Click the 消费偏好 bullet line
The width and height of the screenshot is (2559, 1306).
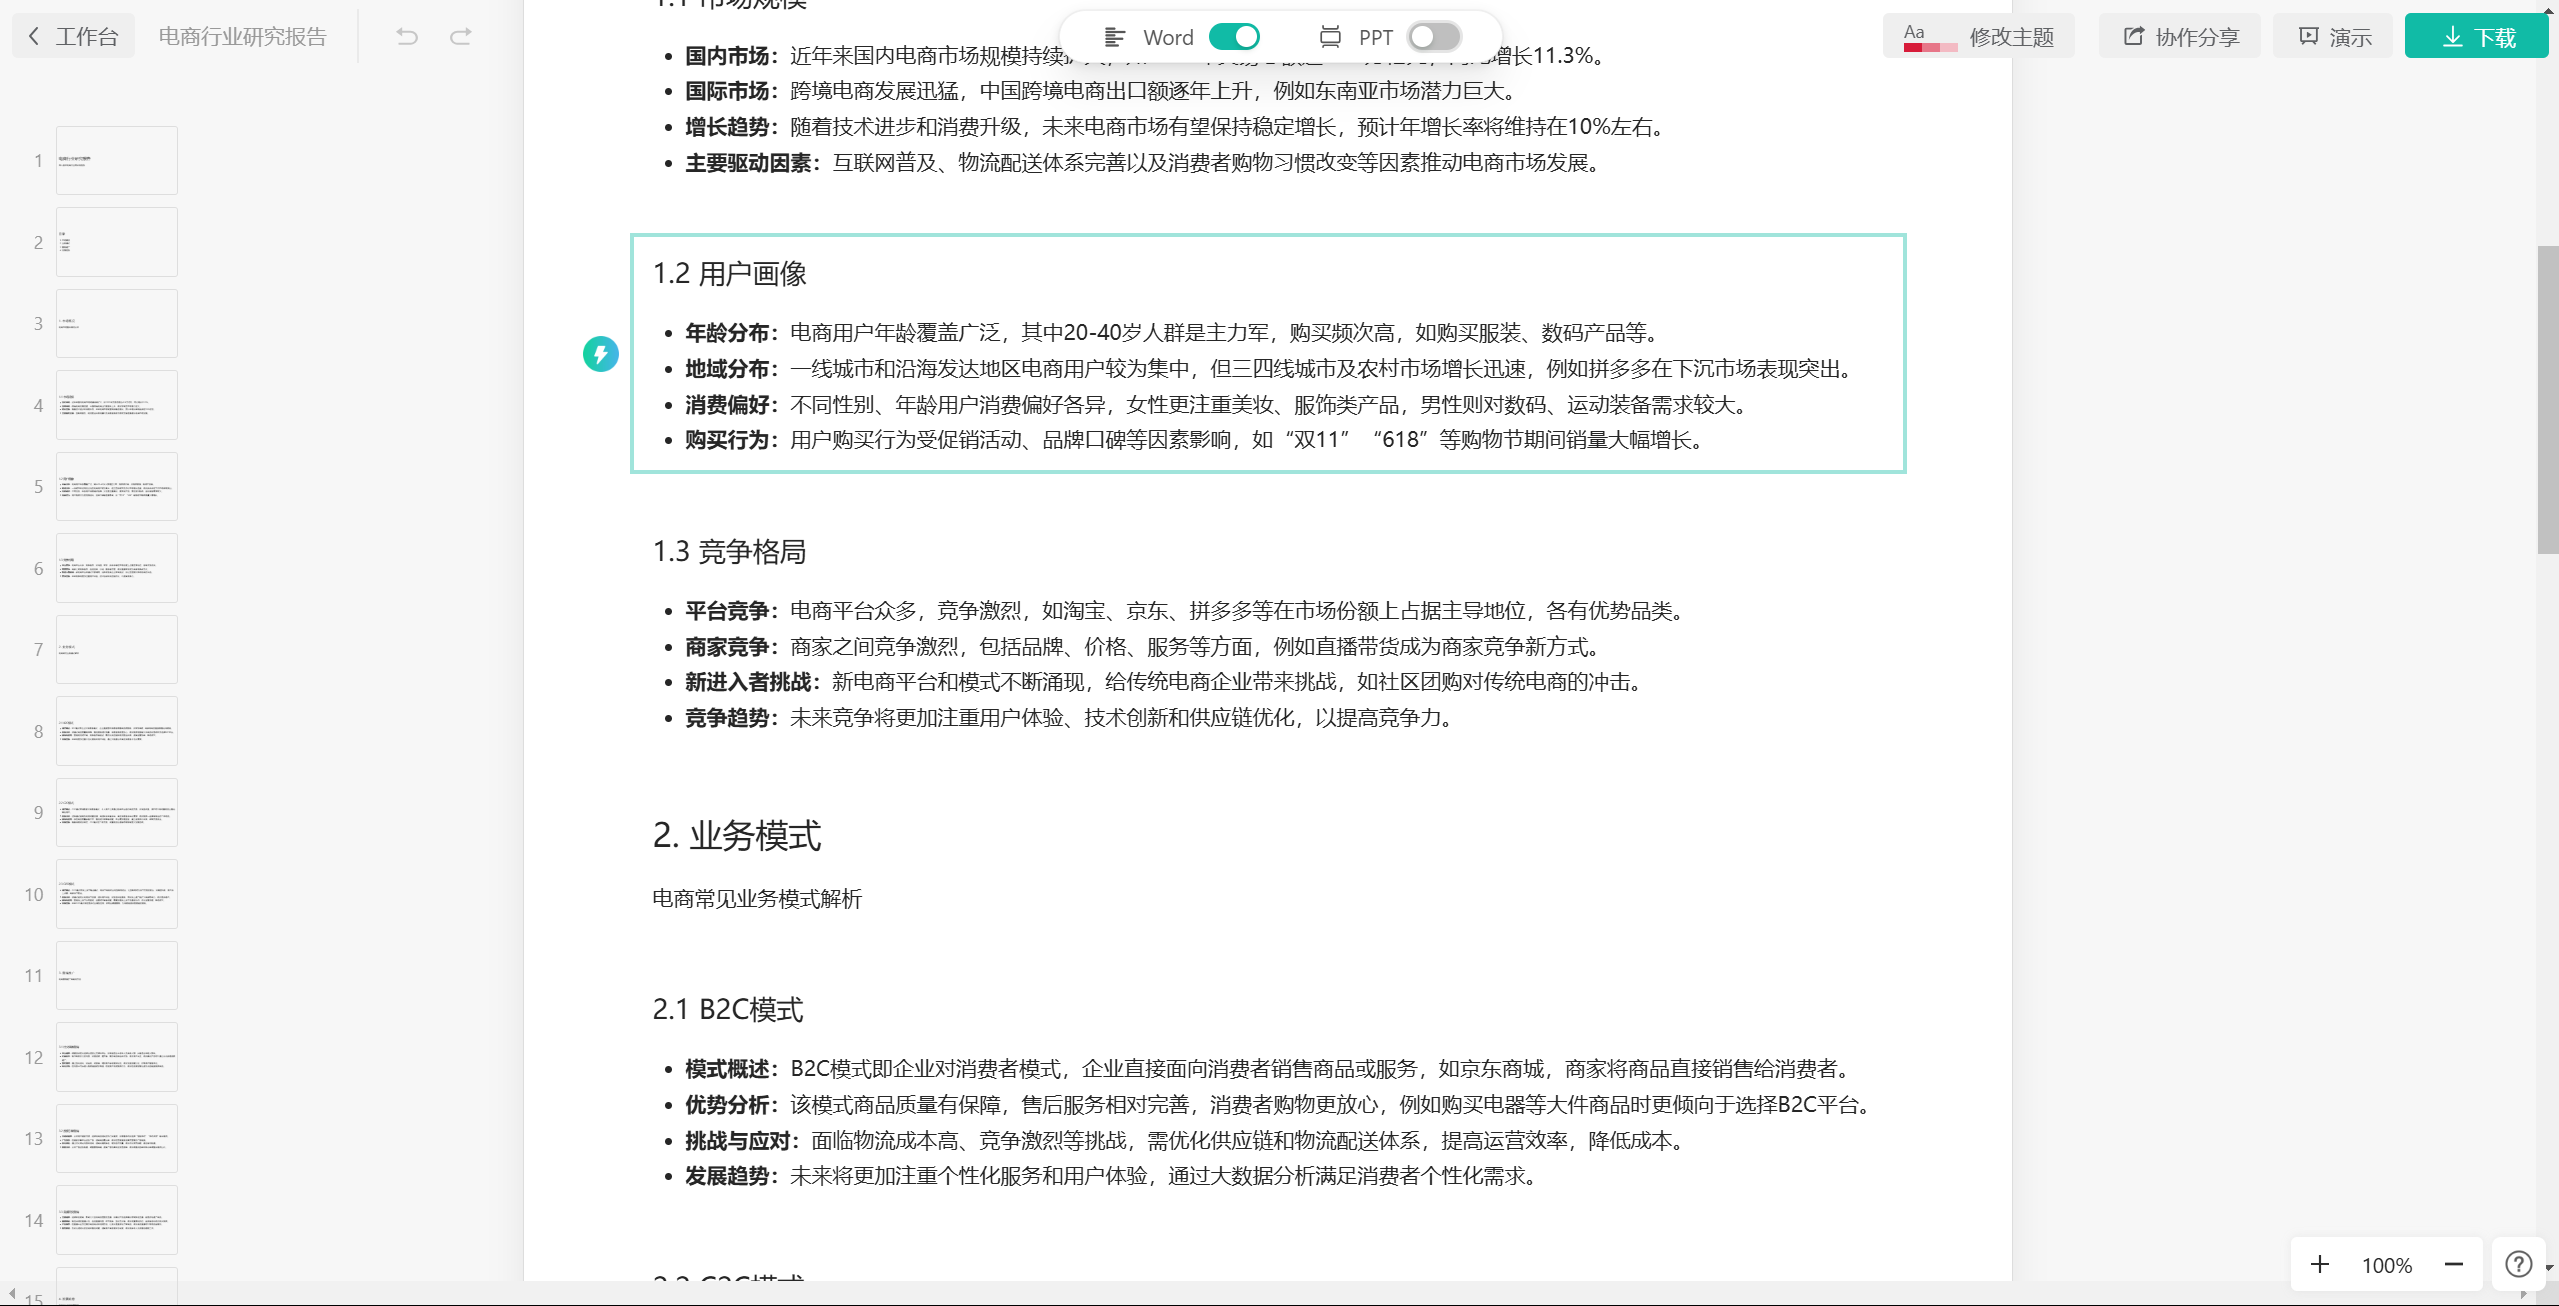(x=1219, y=405)
